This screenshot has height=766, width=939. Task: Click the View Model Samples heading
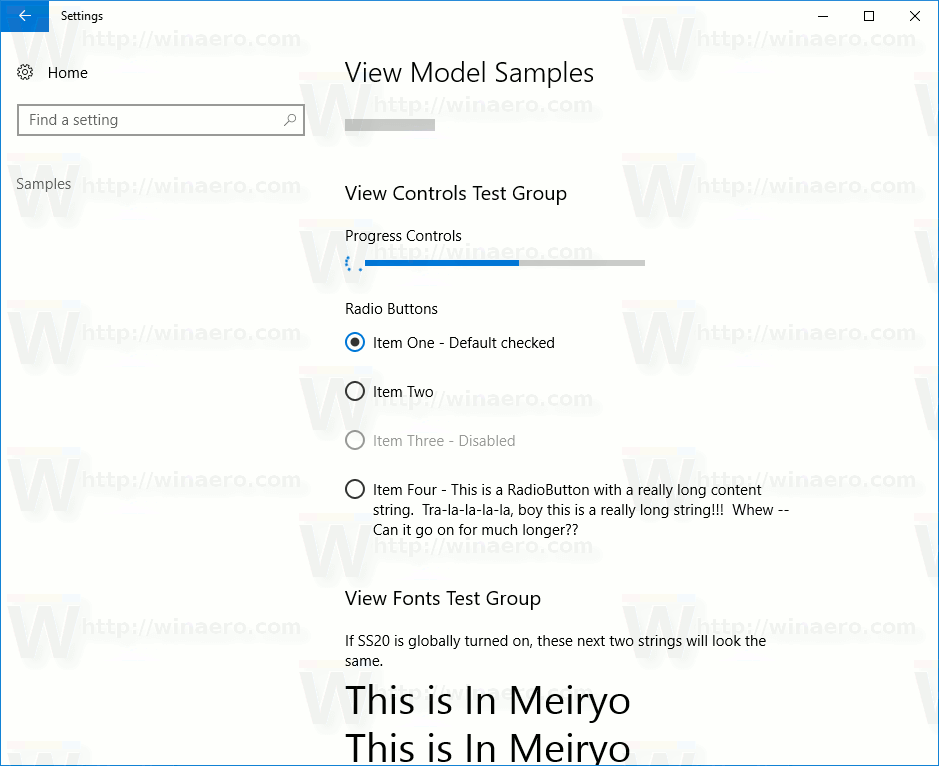[x=469, y=73]
